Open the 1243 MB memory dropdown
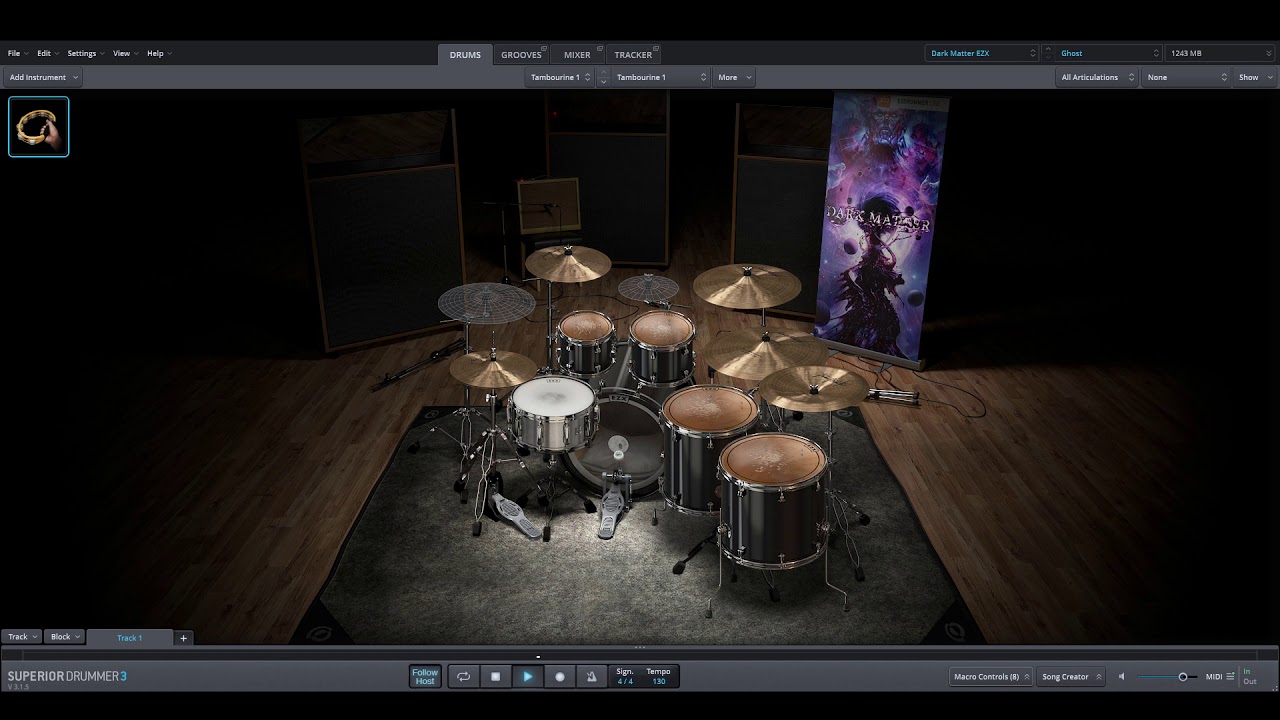This screenshot has height=720, width=1280. (1220, 53)
